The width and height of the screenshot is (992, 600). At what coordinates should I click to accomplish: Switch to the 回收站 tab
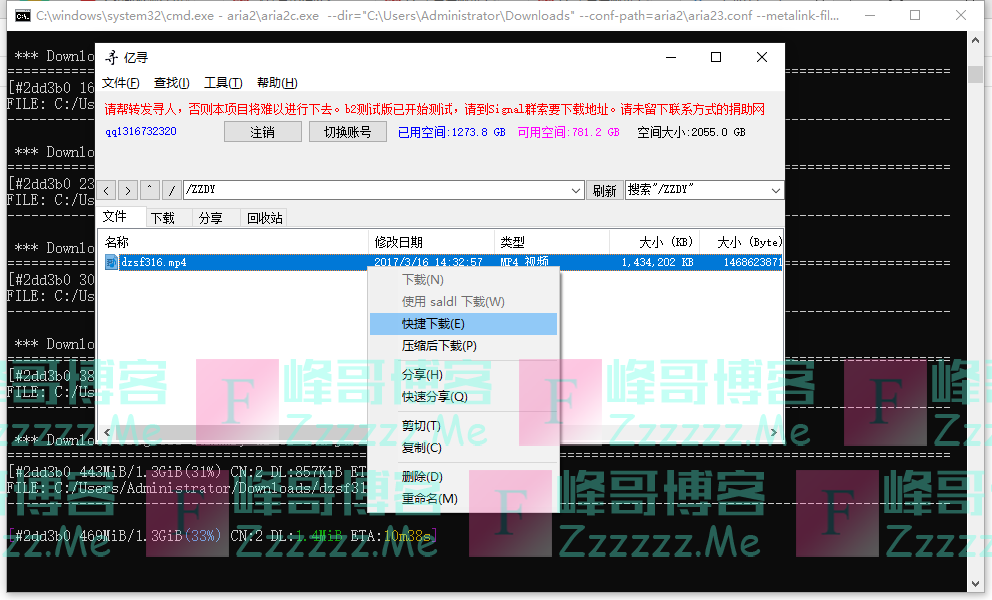[264, 217]
